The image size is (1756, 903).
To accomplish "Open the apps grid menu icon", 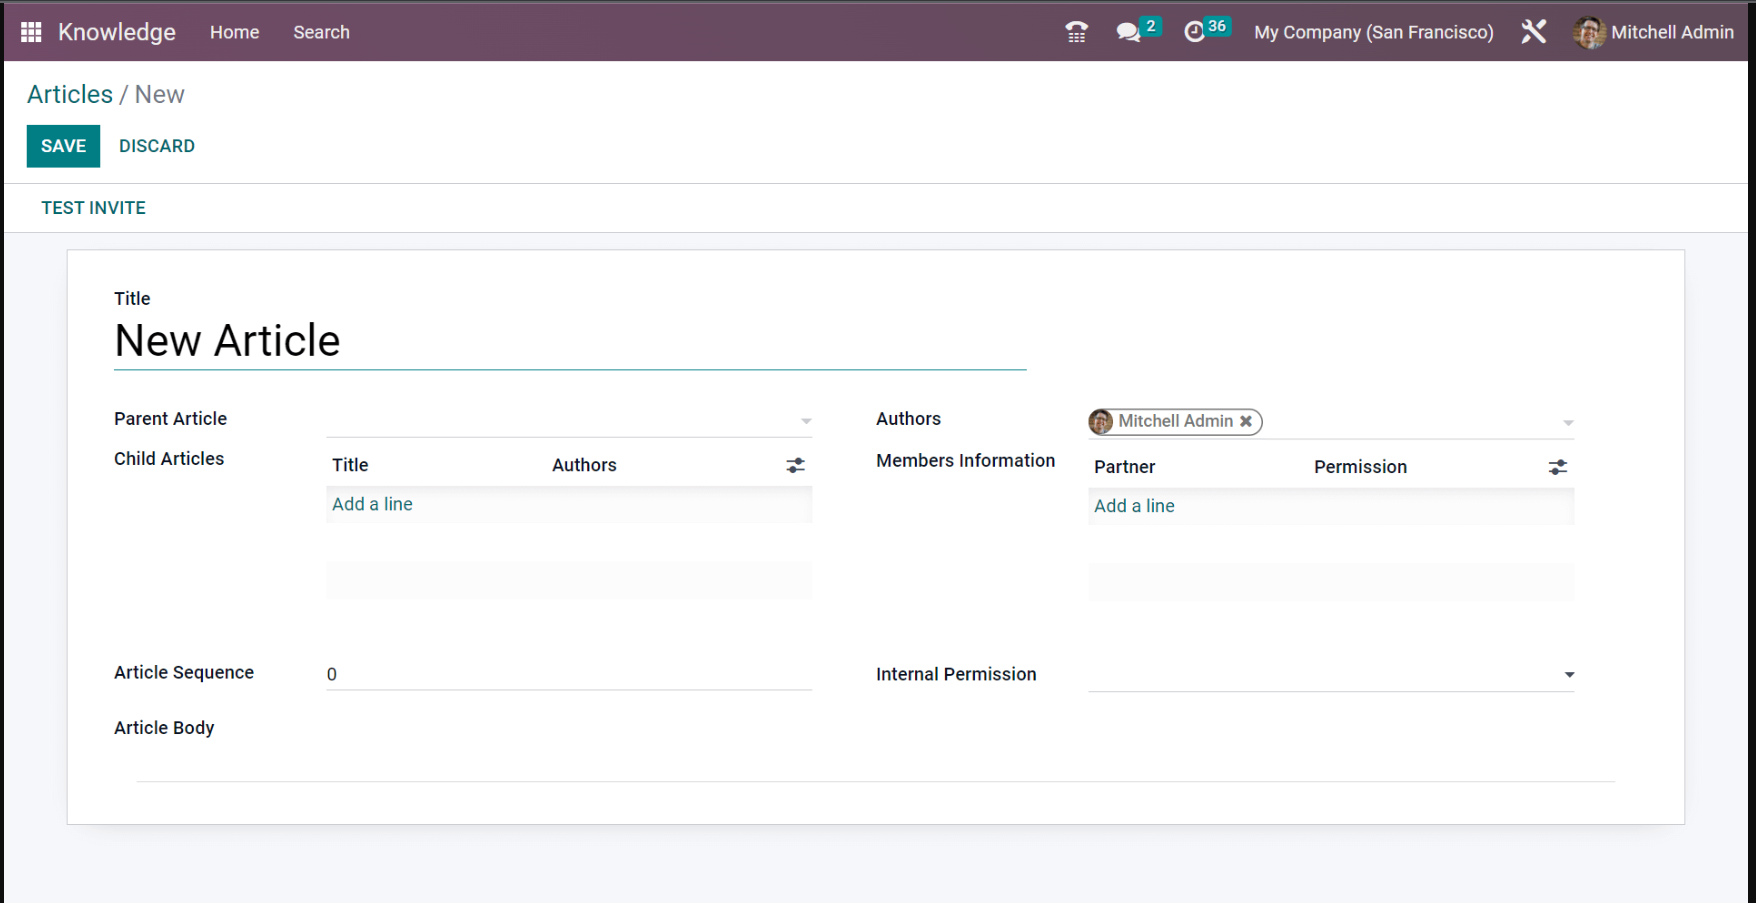I will pos(31,32).
